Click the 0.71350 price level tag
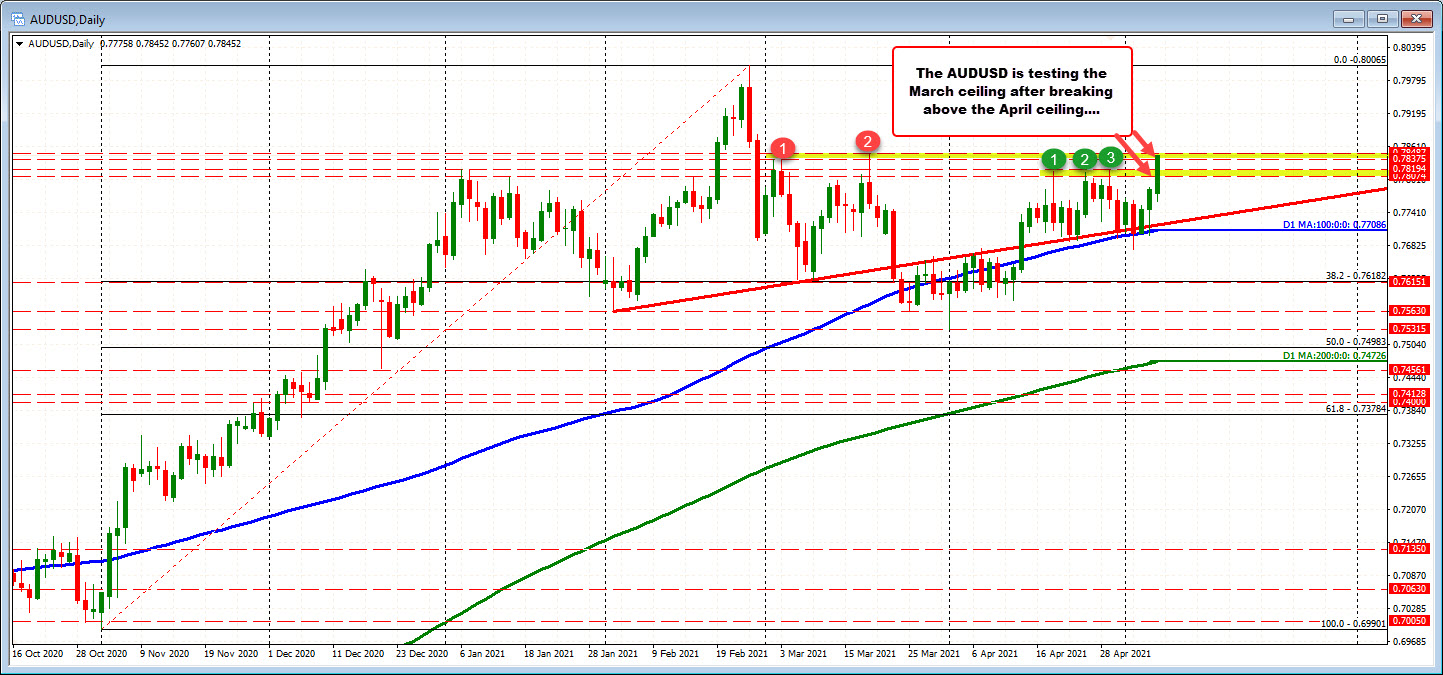Image resolution: width=1443 pixels, height=675 pixels. click(1411, 549)
